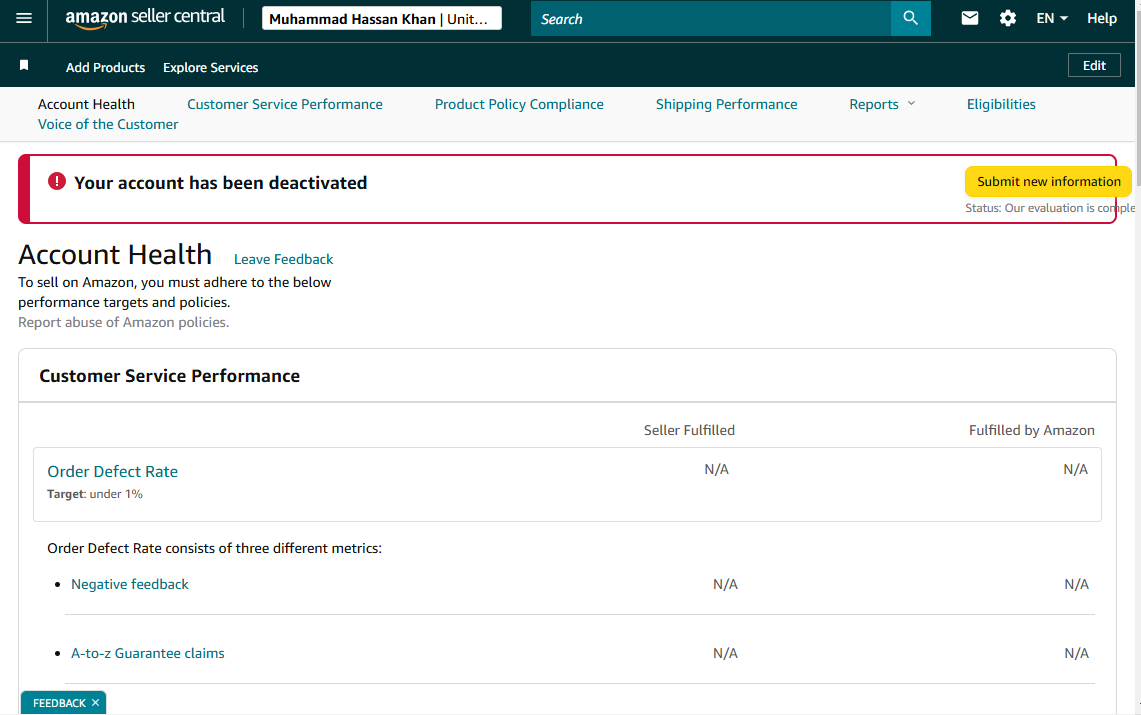Click the Seller Fulfilled column header
This screenshot has width=1141, height=715.
pyautogui.click(x=689, y=430)
